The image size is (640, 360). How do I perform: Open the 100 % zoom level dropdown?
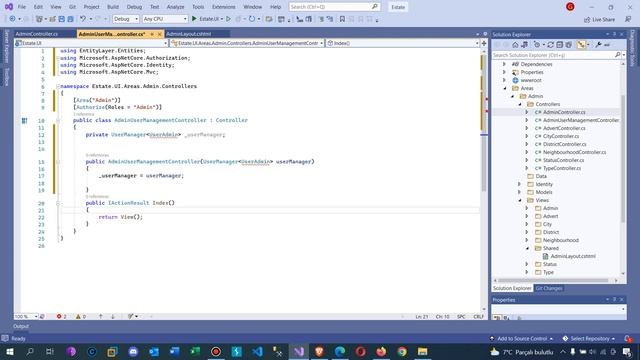click(26, 316)
